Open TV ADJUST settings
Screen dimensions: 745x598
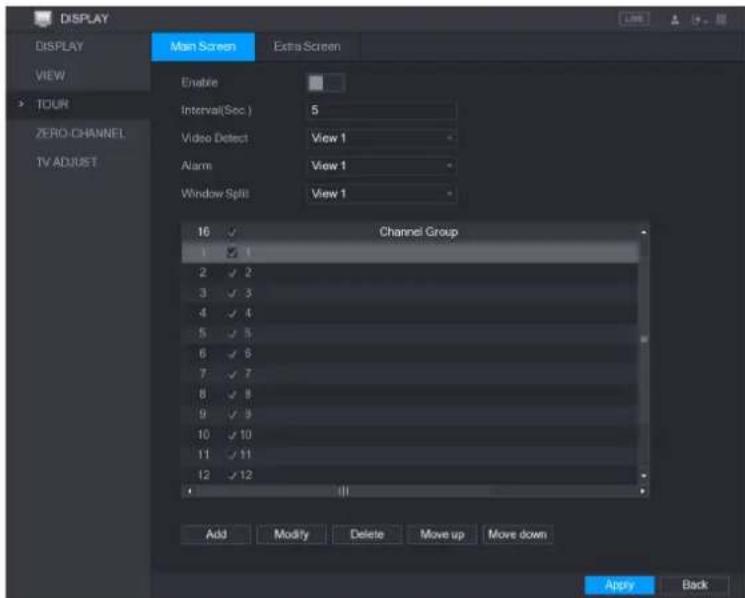pos(67,162)
